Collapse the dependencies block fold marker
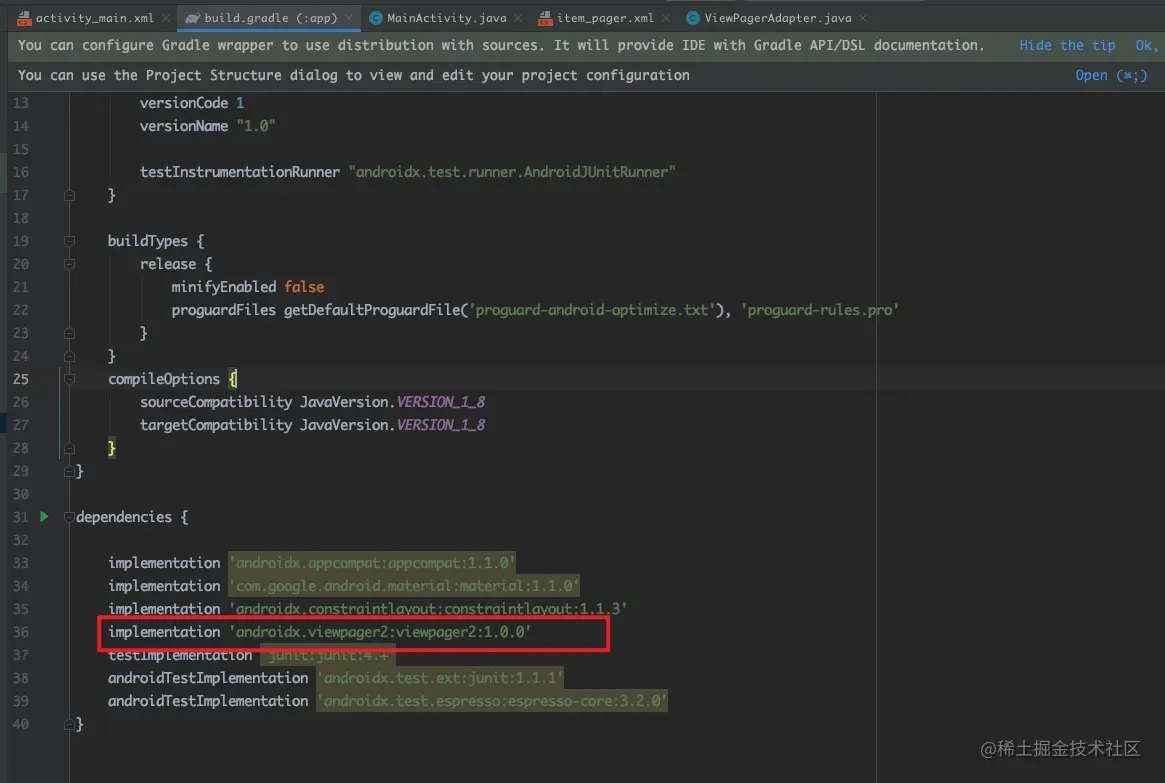 point(69,517)
